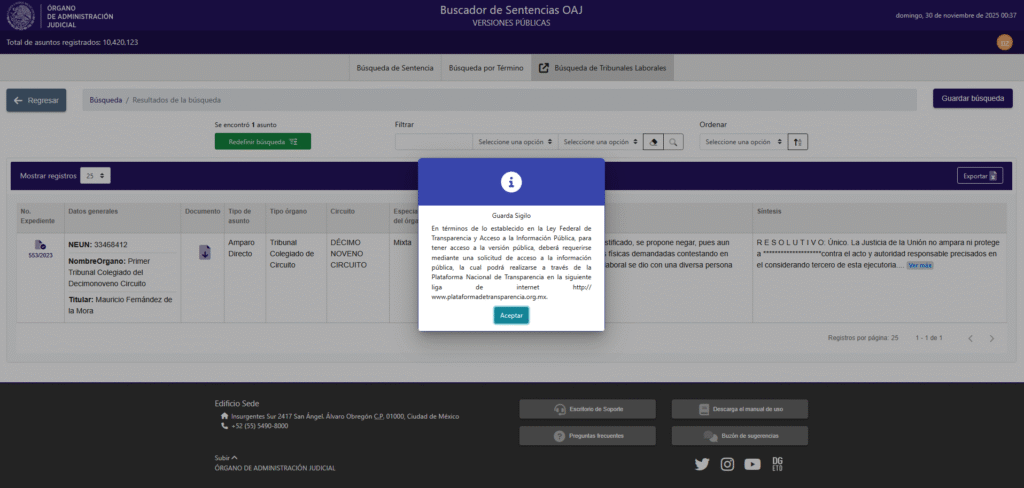This screenshot has height=488, width=1024.
Task: Click the DGETO logo icon
Action: coord(778,463)
